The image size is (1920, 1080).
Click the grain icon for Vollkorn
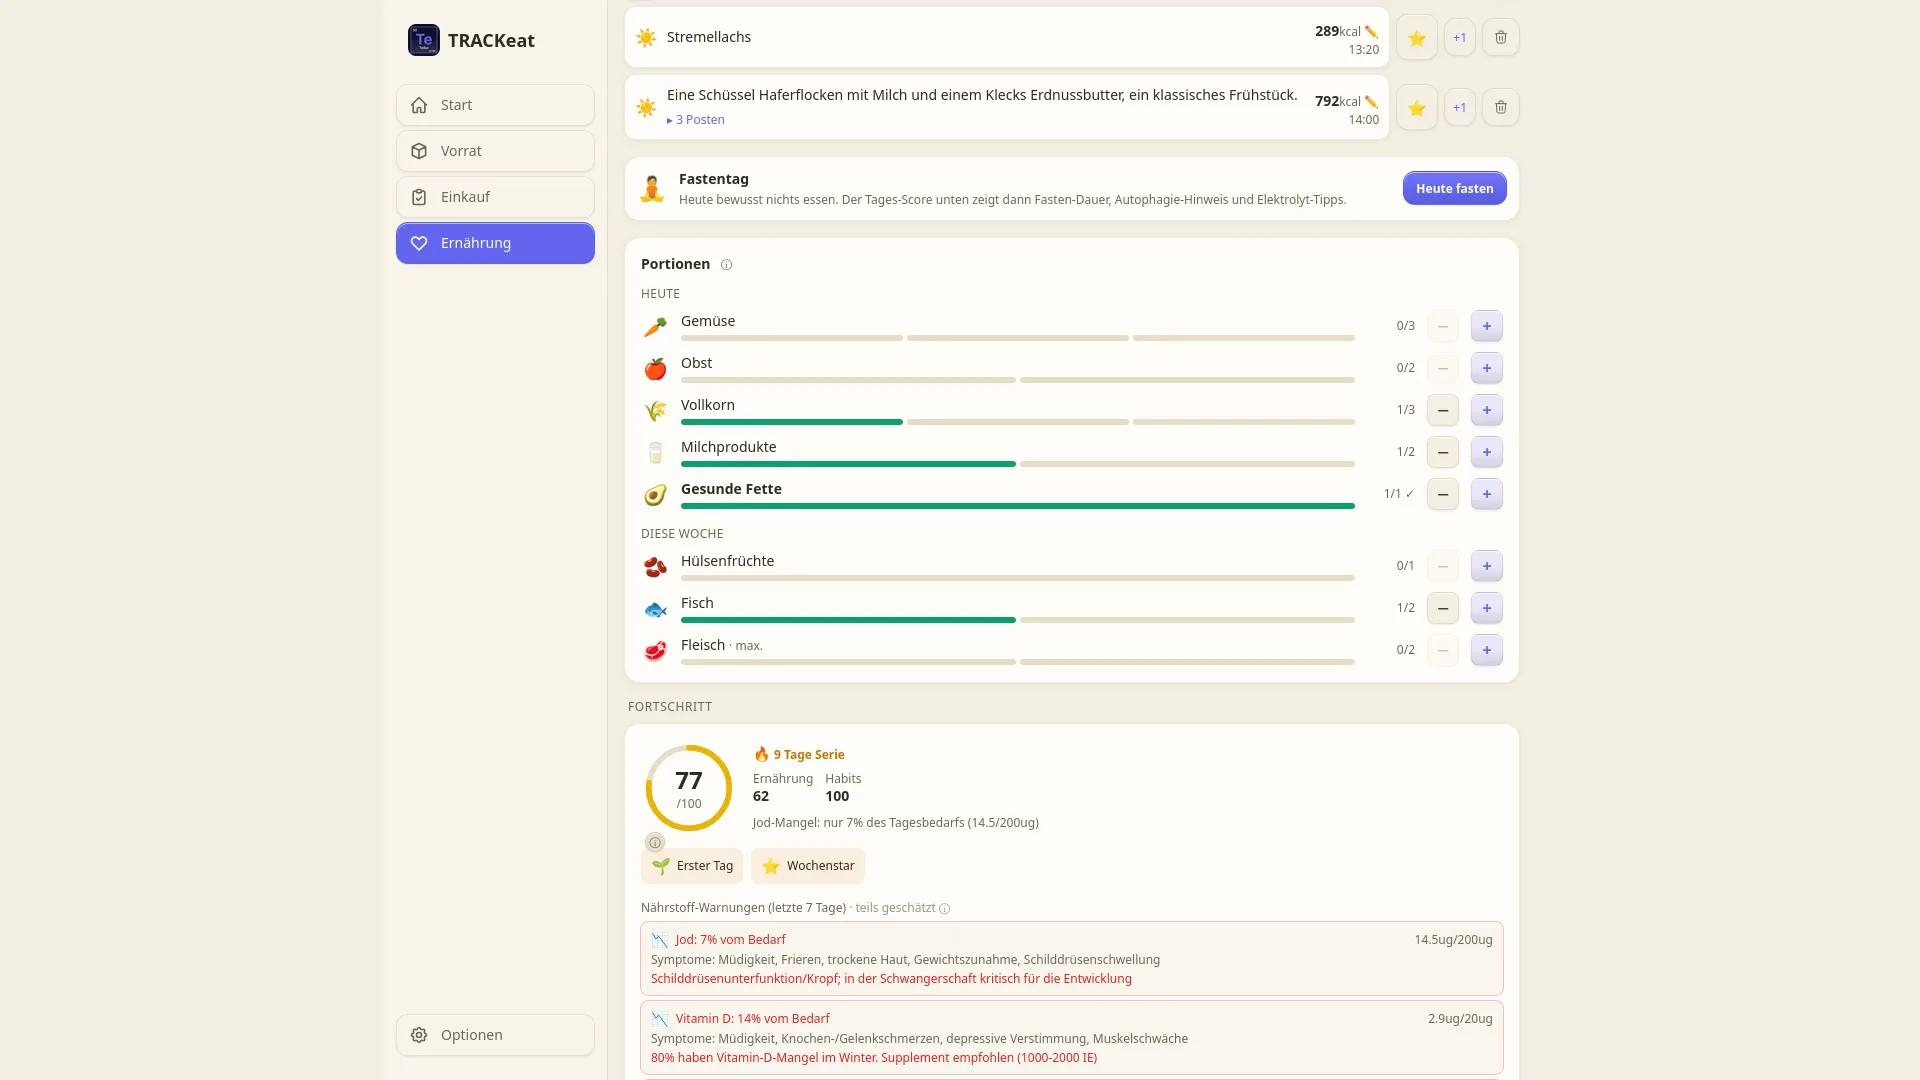(x=655, y=411)
